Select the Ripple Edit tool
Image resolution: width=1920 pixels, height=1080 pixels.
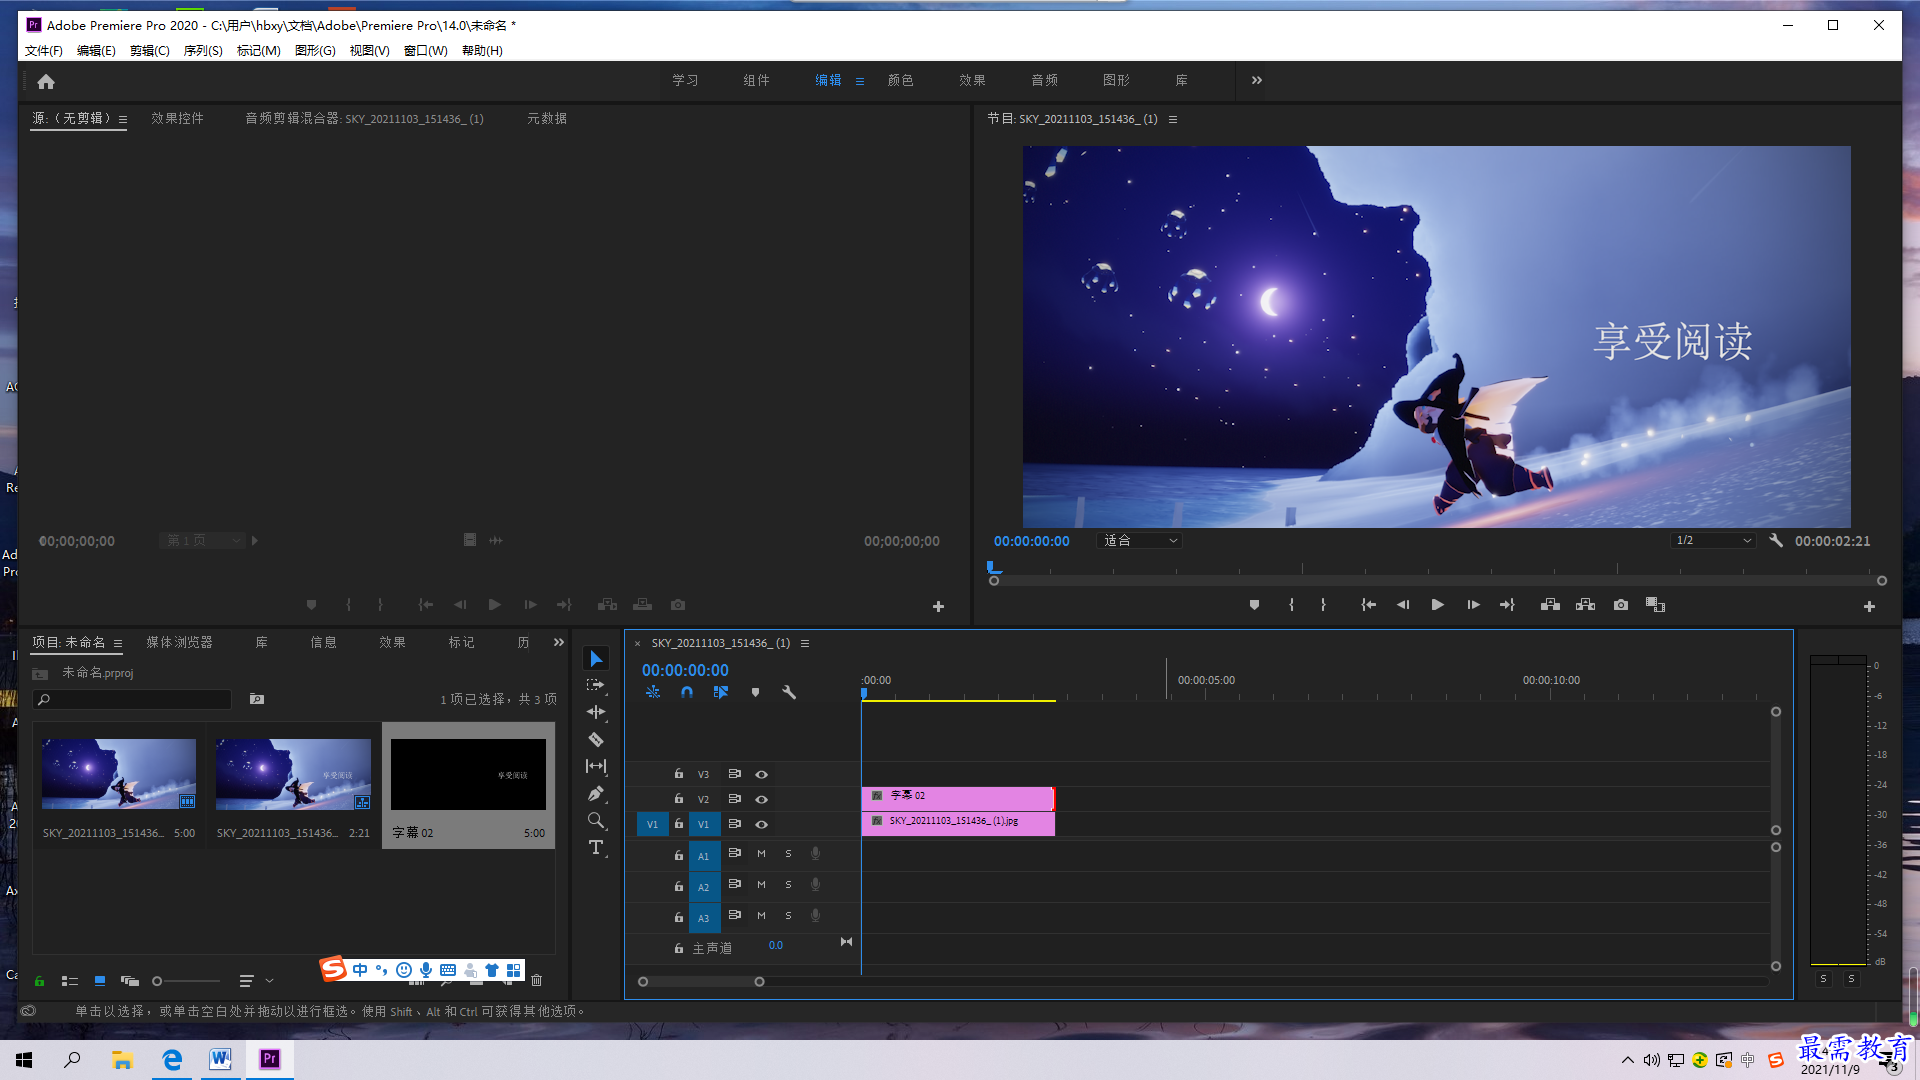[x=596, y=712]
